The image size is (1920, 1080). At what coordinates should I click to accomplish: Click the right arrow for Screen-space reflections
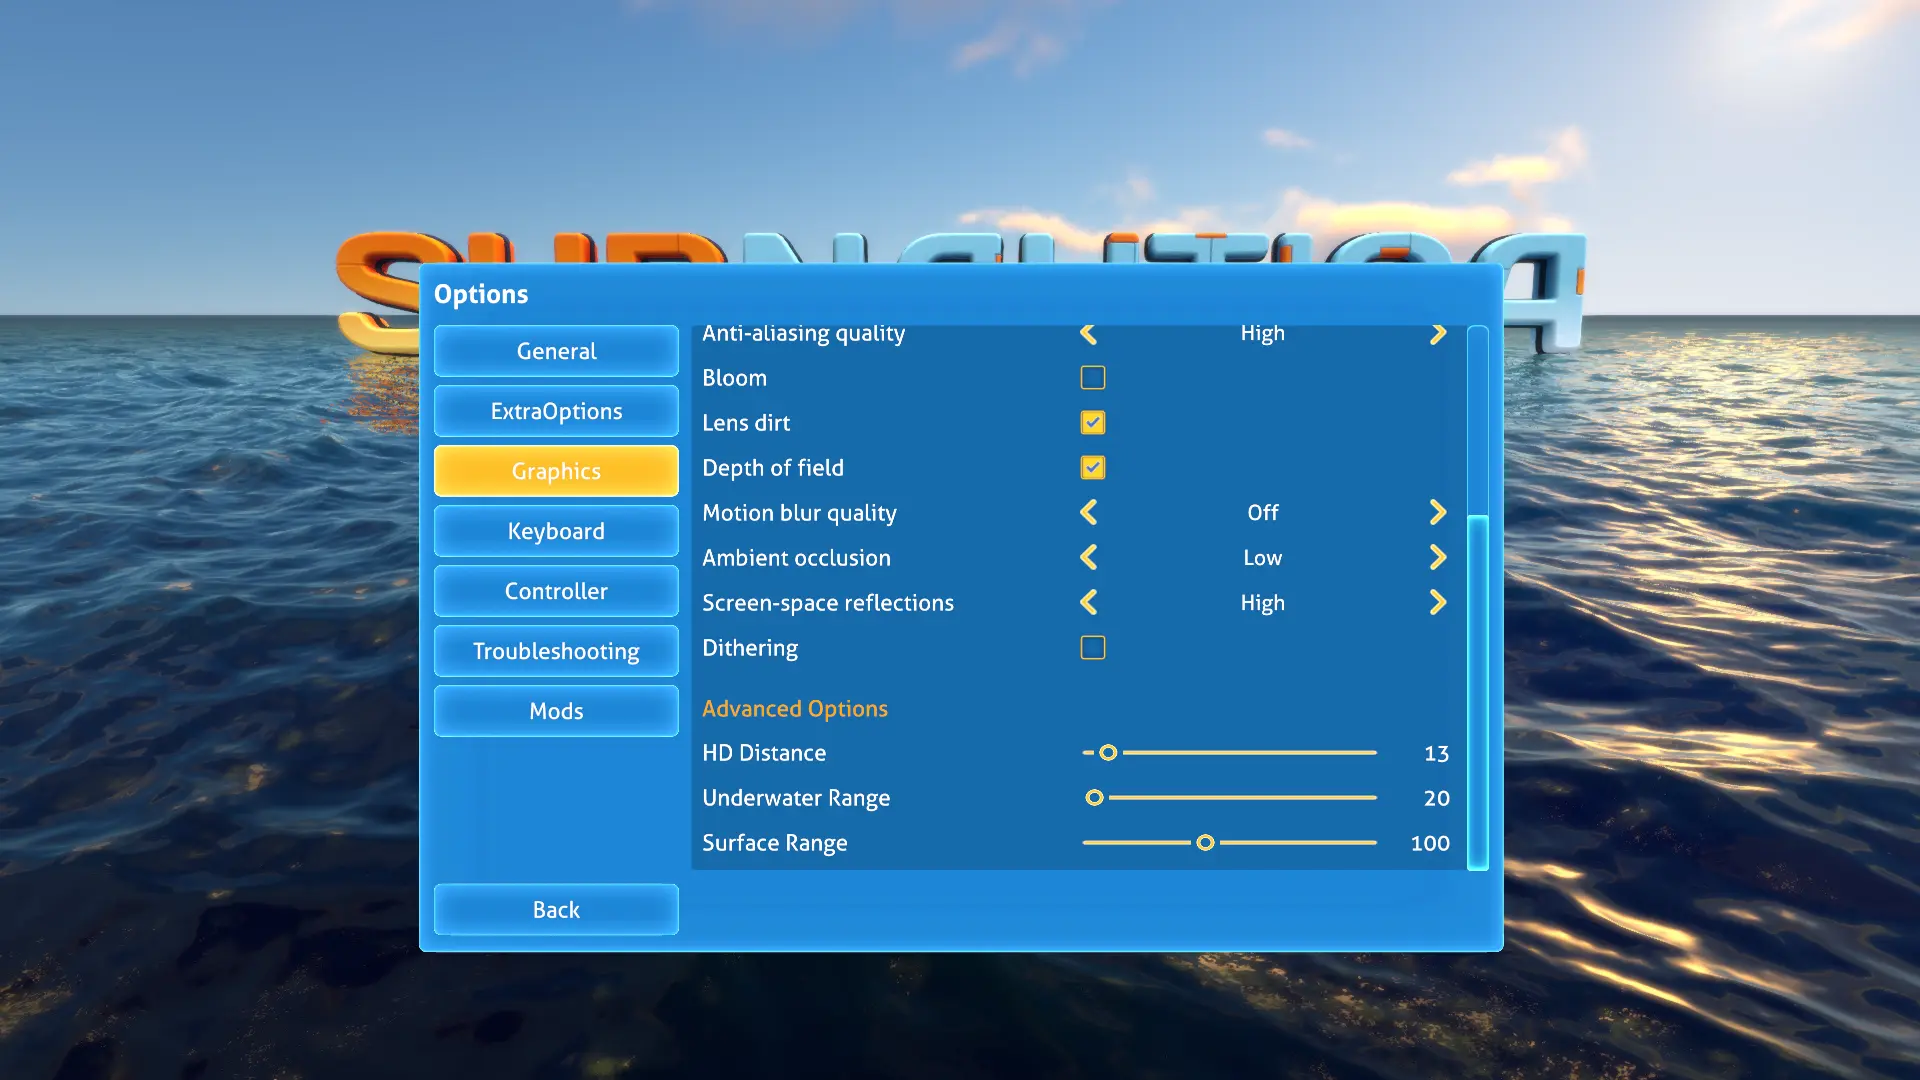click(1437, 603)
